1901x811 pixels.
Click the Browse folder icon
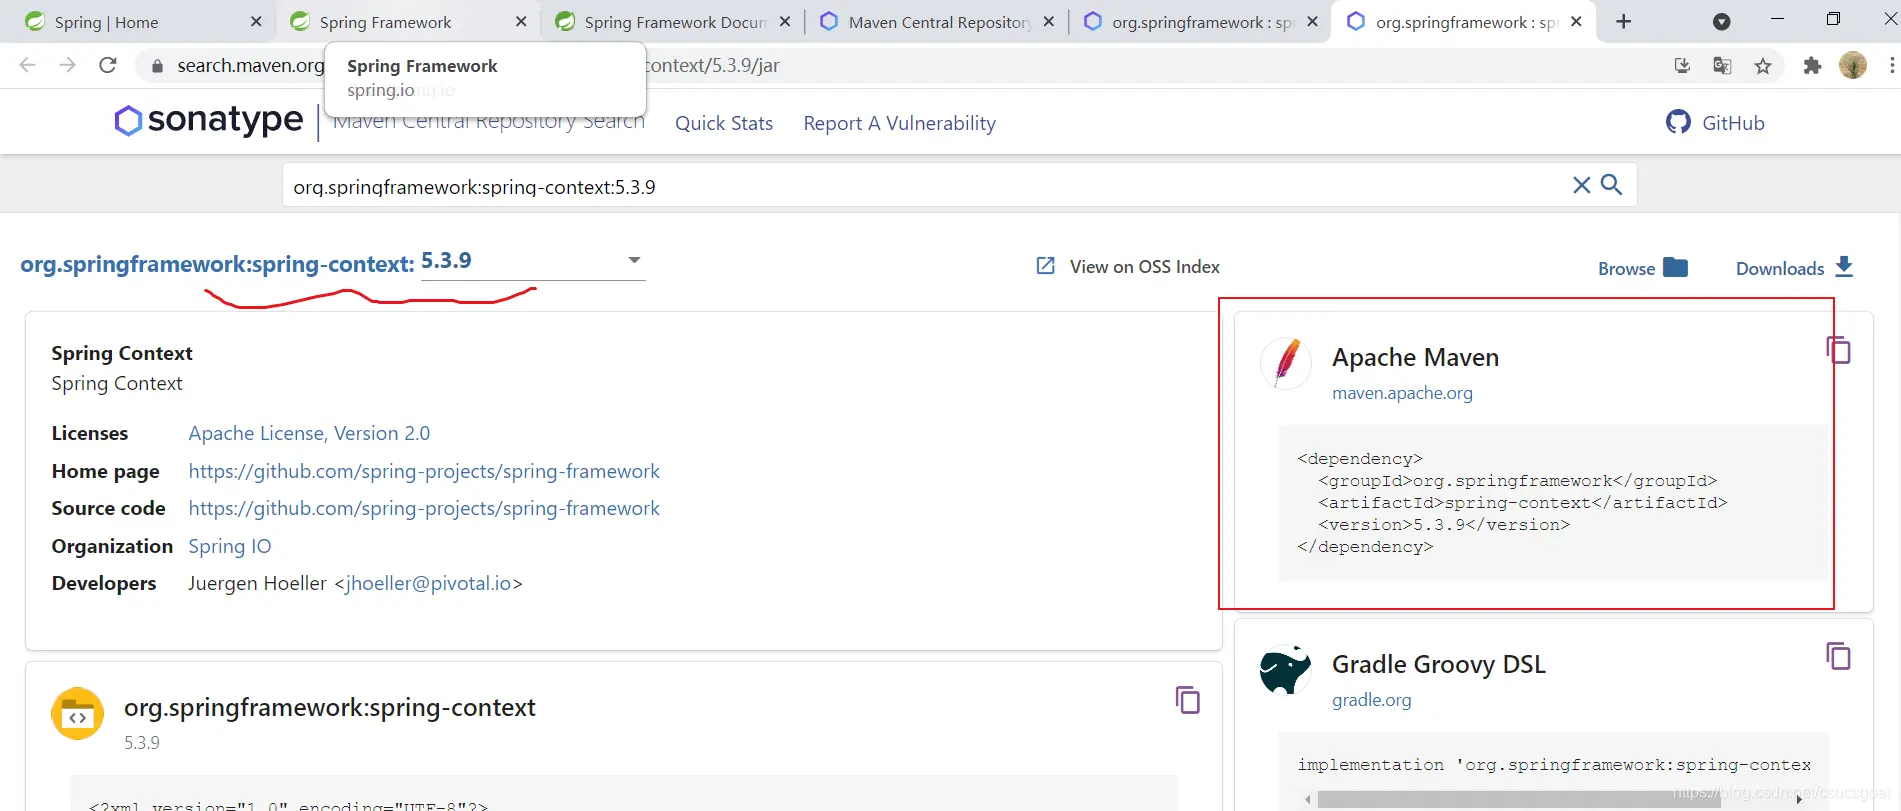pyautogui.click(x=1675, y=267)
